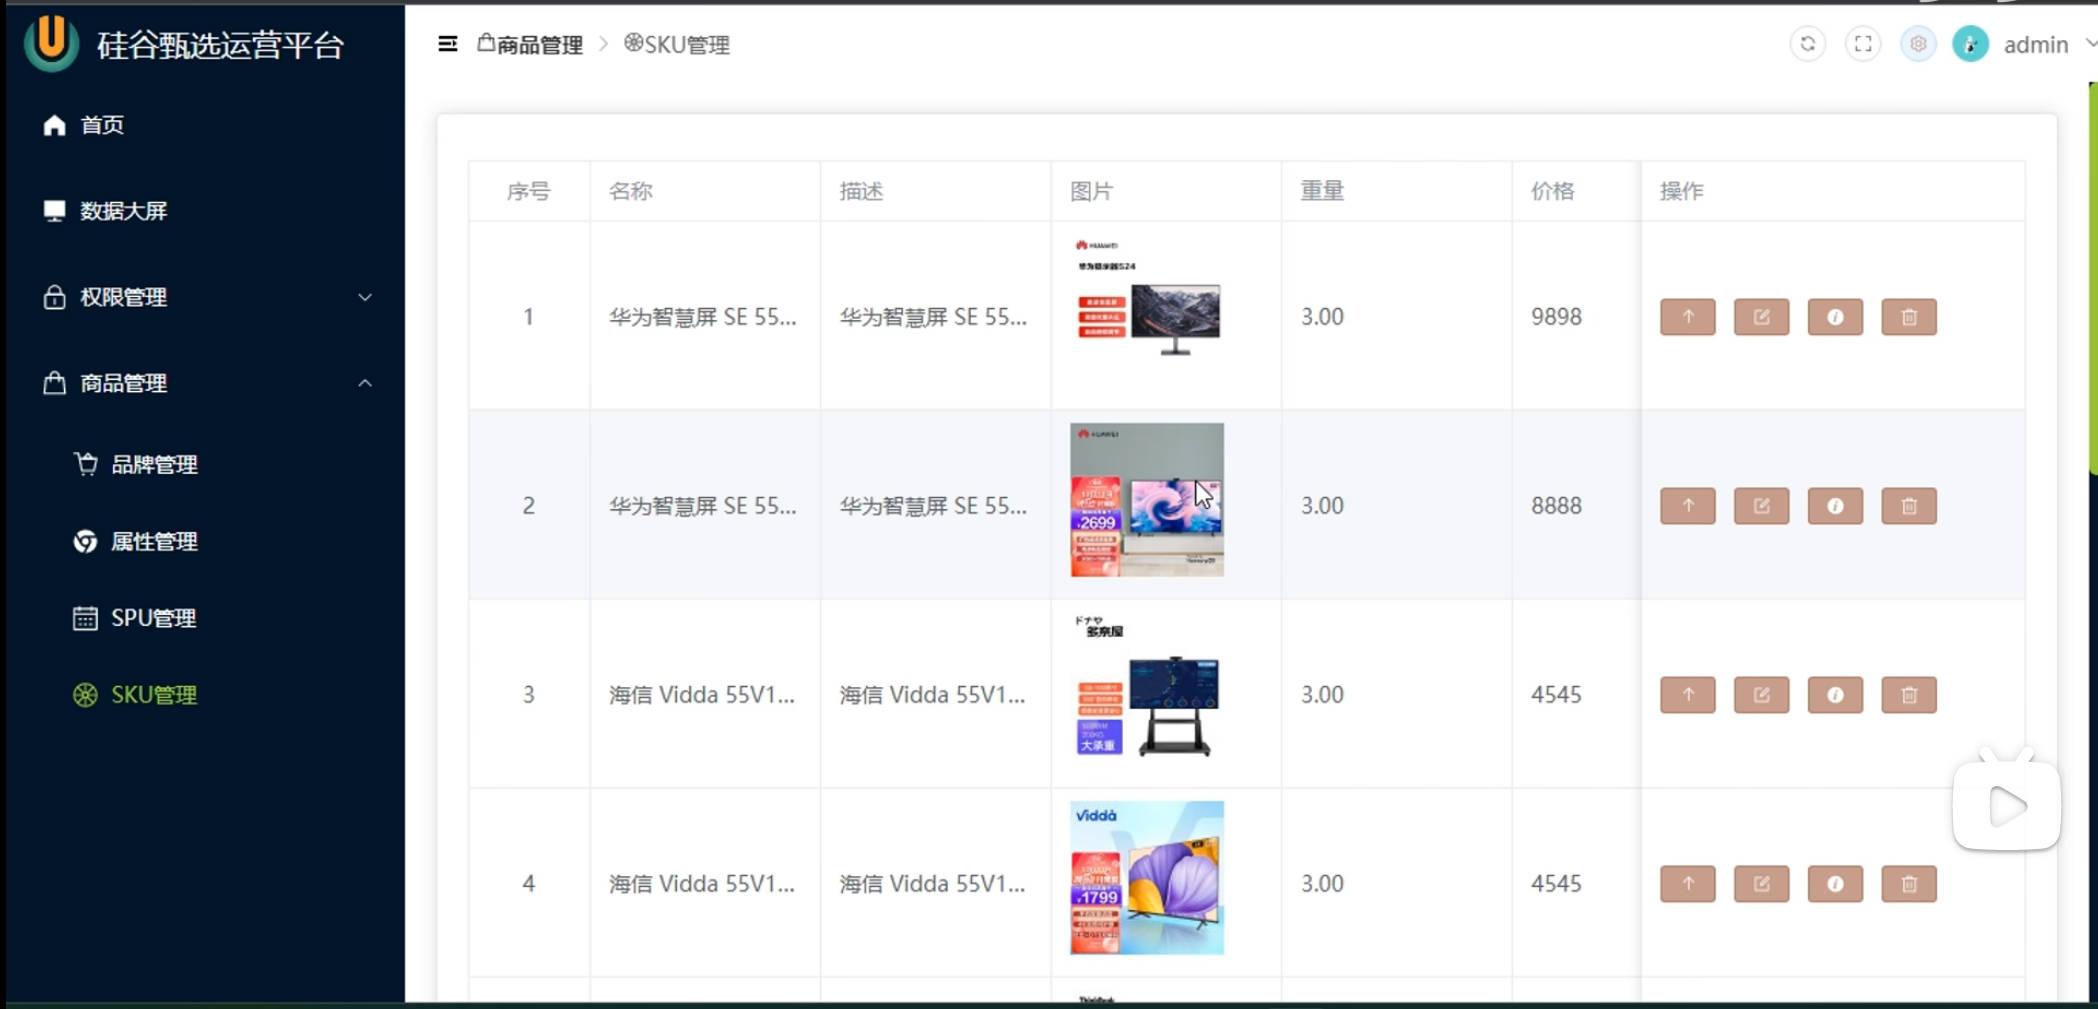Delete the SKU in row 4
Image resolution: width=2098 pixels, height=1009 pixels.
pos(1909,884)
